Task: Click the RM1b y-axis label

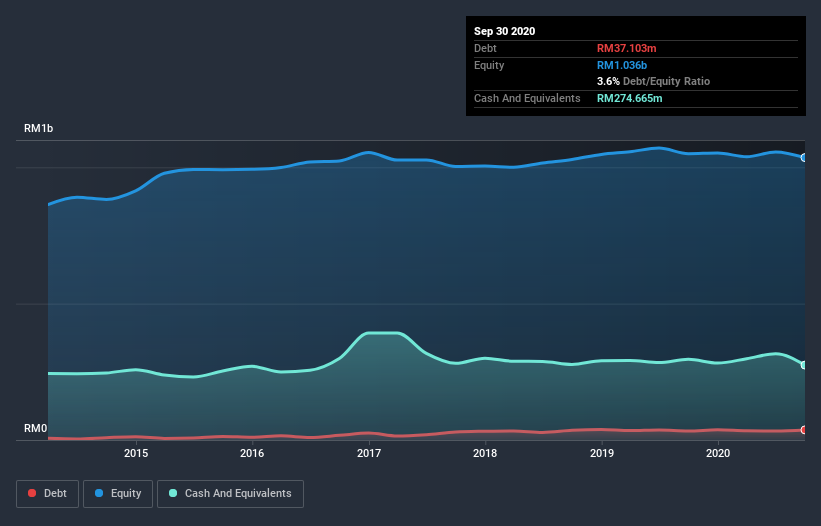Action: coord(38,128)
